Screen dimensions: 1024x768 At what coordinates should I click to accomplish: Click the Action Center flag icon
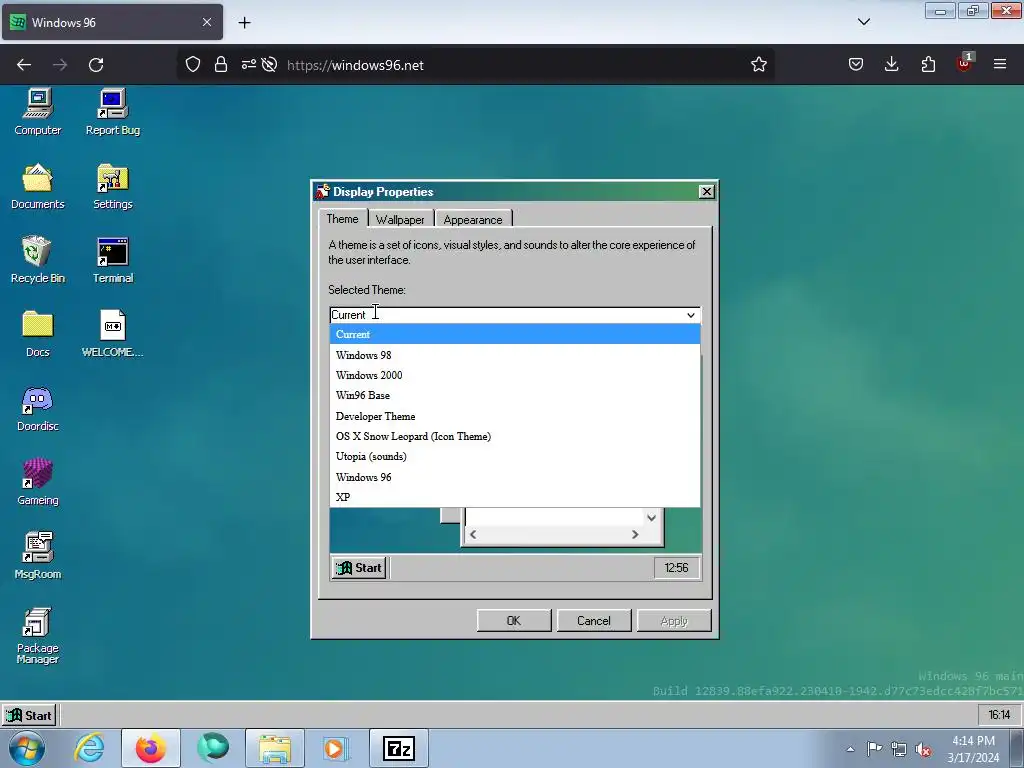tap(874, 749)
